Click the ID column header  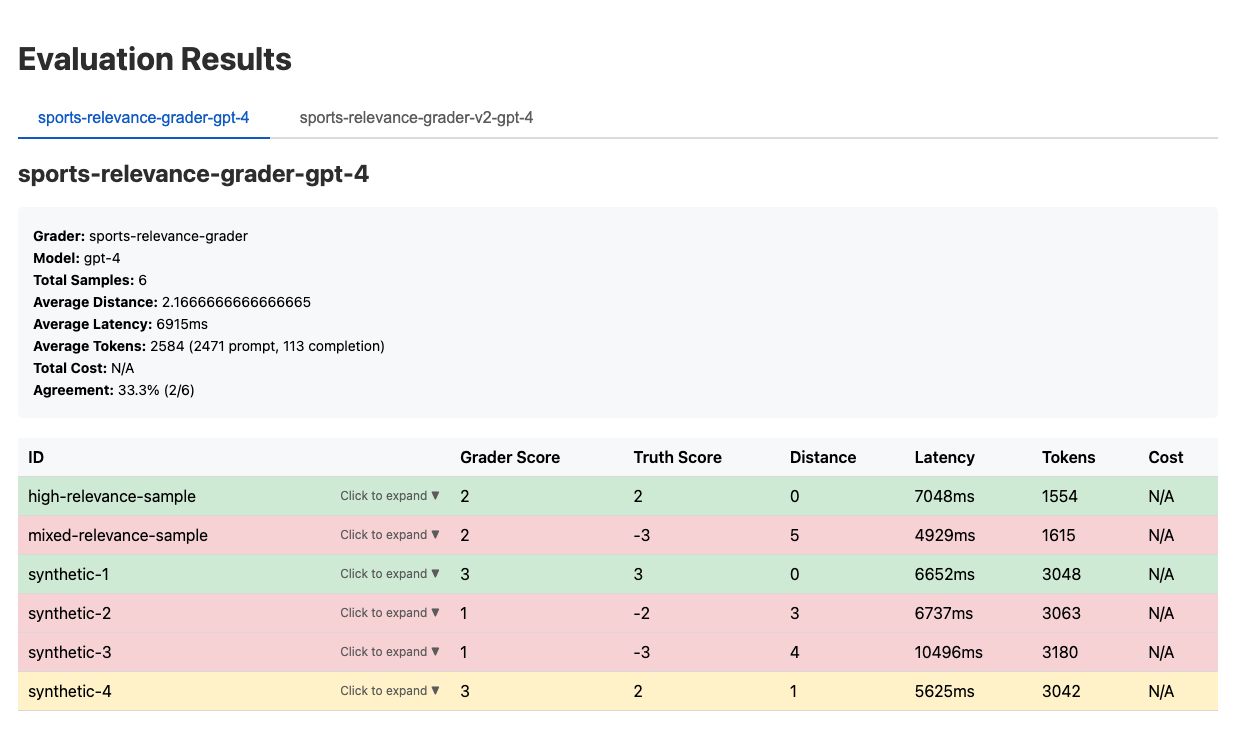[x=36, y=457]
